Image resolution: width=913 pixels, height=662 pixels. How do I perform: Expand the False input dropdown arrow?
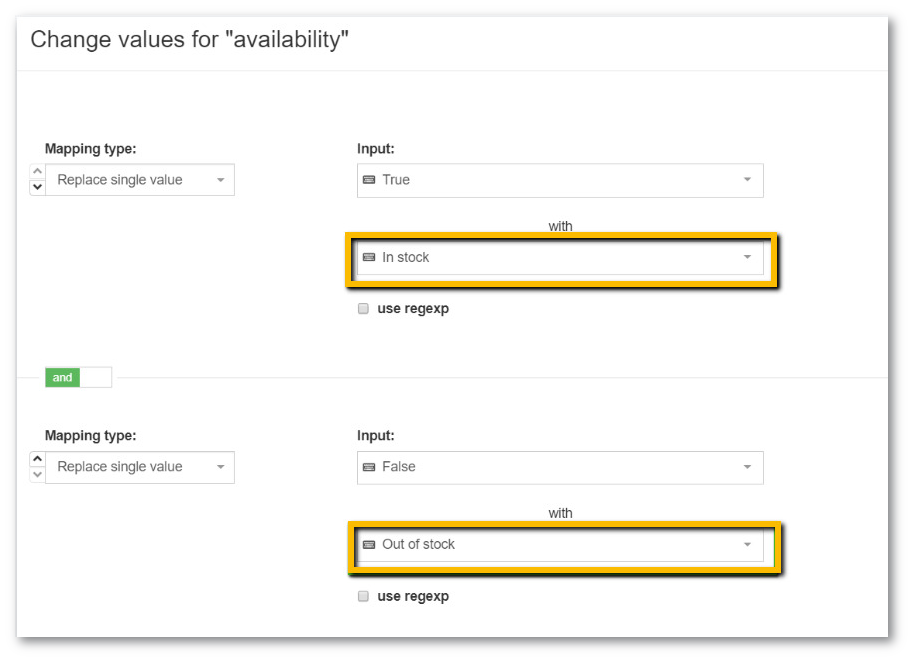pos(747,467)
